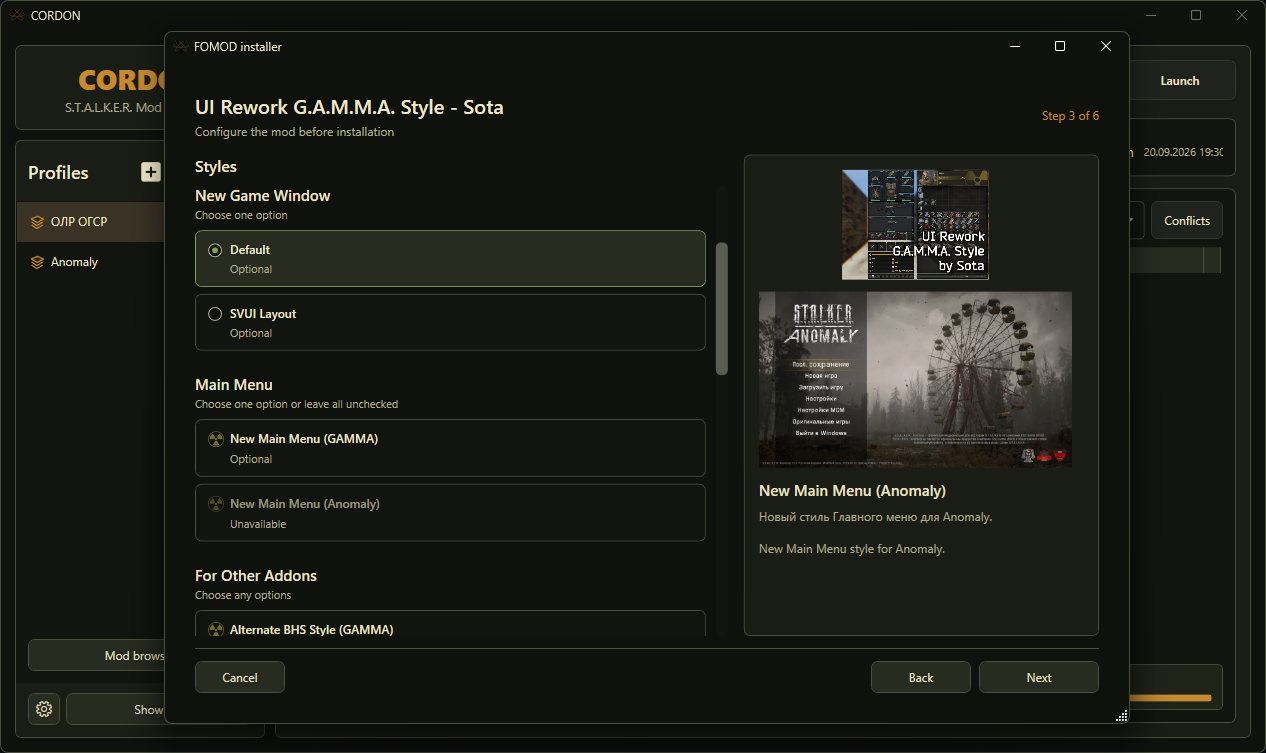
Task: Click the CORDON app title icon
Action: tap(16, 15)
